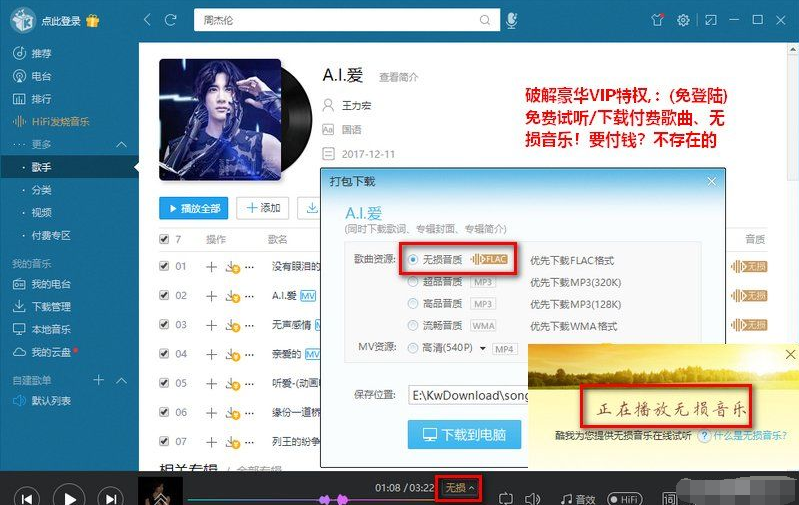
Task: Close the 打包下载 dialog
Action: [x=712, y=181]
